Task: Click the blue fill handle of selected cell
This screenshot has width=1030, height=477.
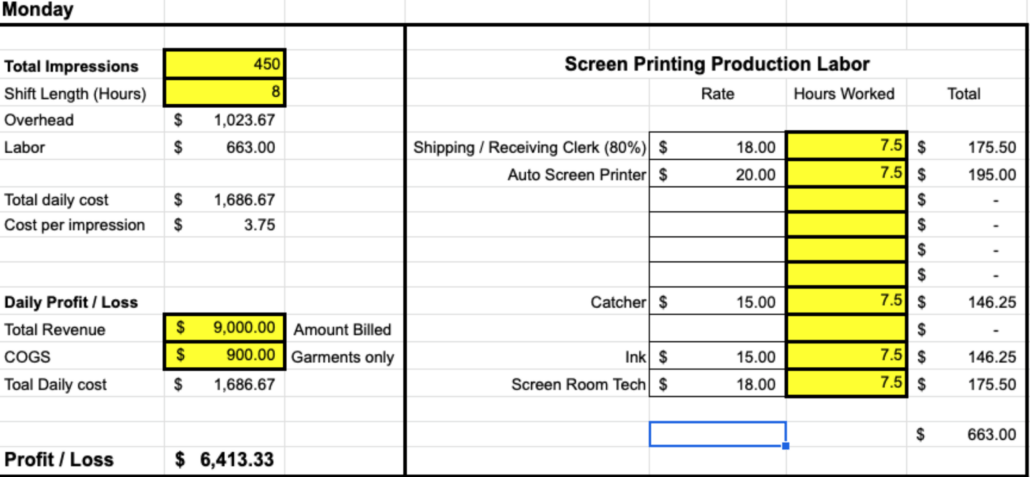Action: [x=786, y=446]
